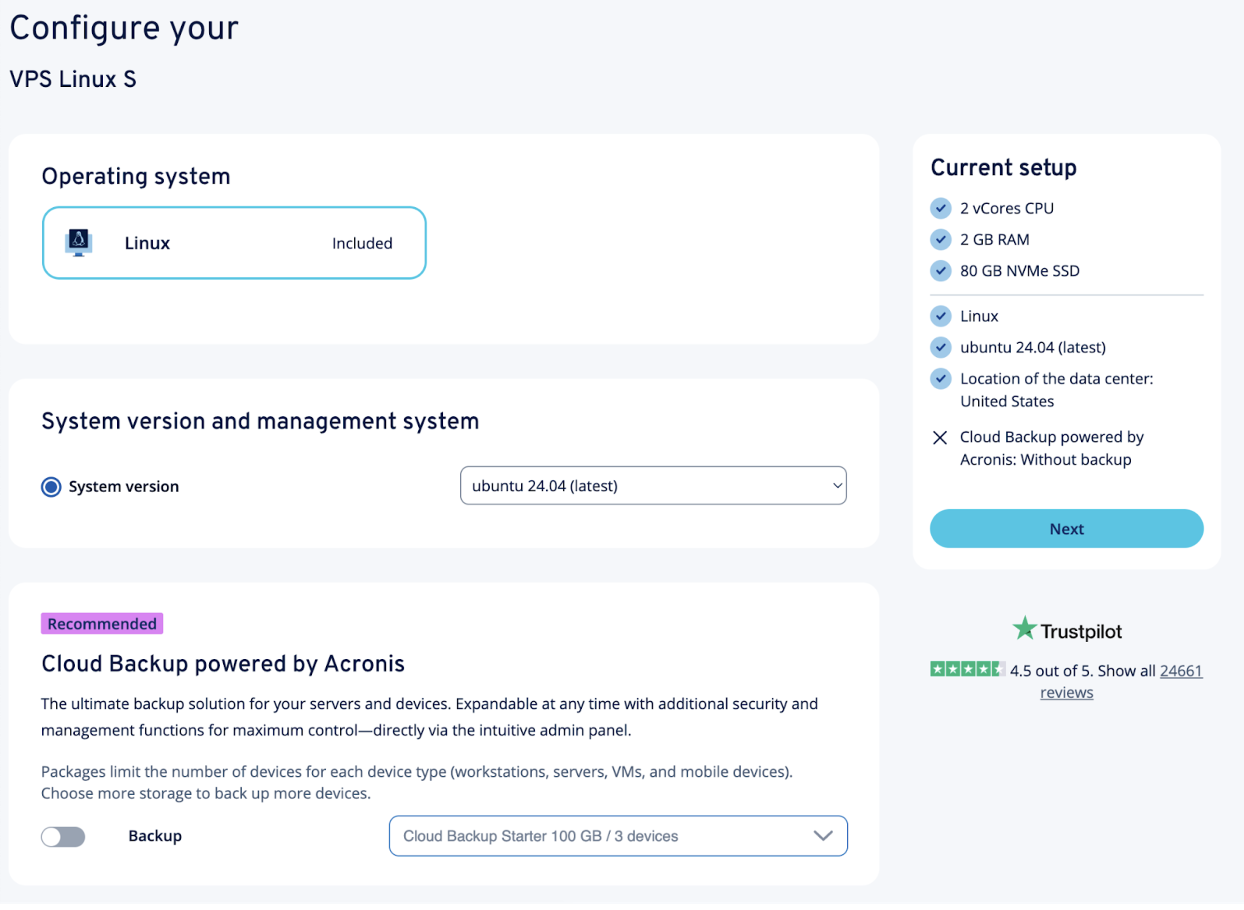Image resolution: width=1244 pixels, height=910 pixels.
Task: Click 'System version and management system' heading
Action: tap(260, 421)
